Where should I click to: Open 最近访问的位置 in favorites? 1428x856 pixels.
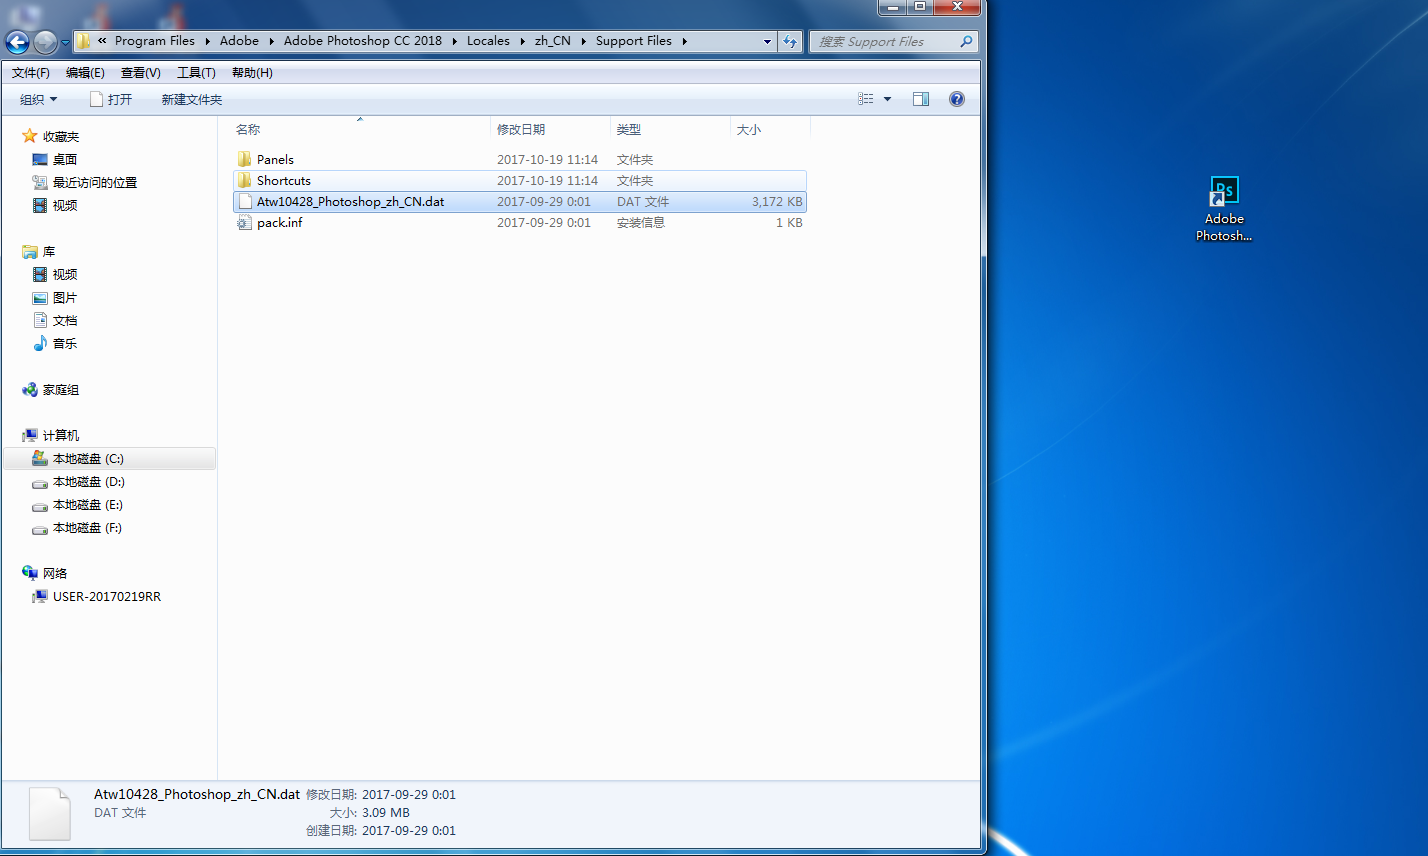coord(94,182)
